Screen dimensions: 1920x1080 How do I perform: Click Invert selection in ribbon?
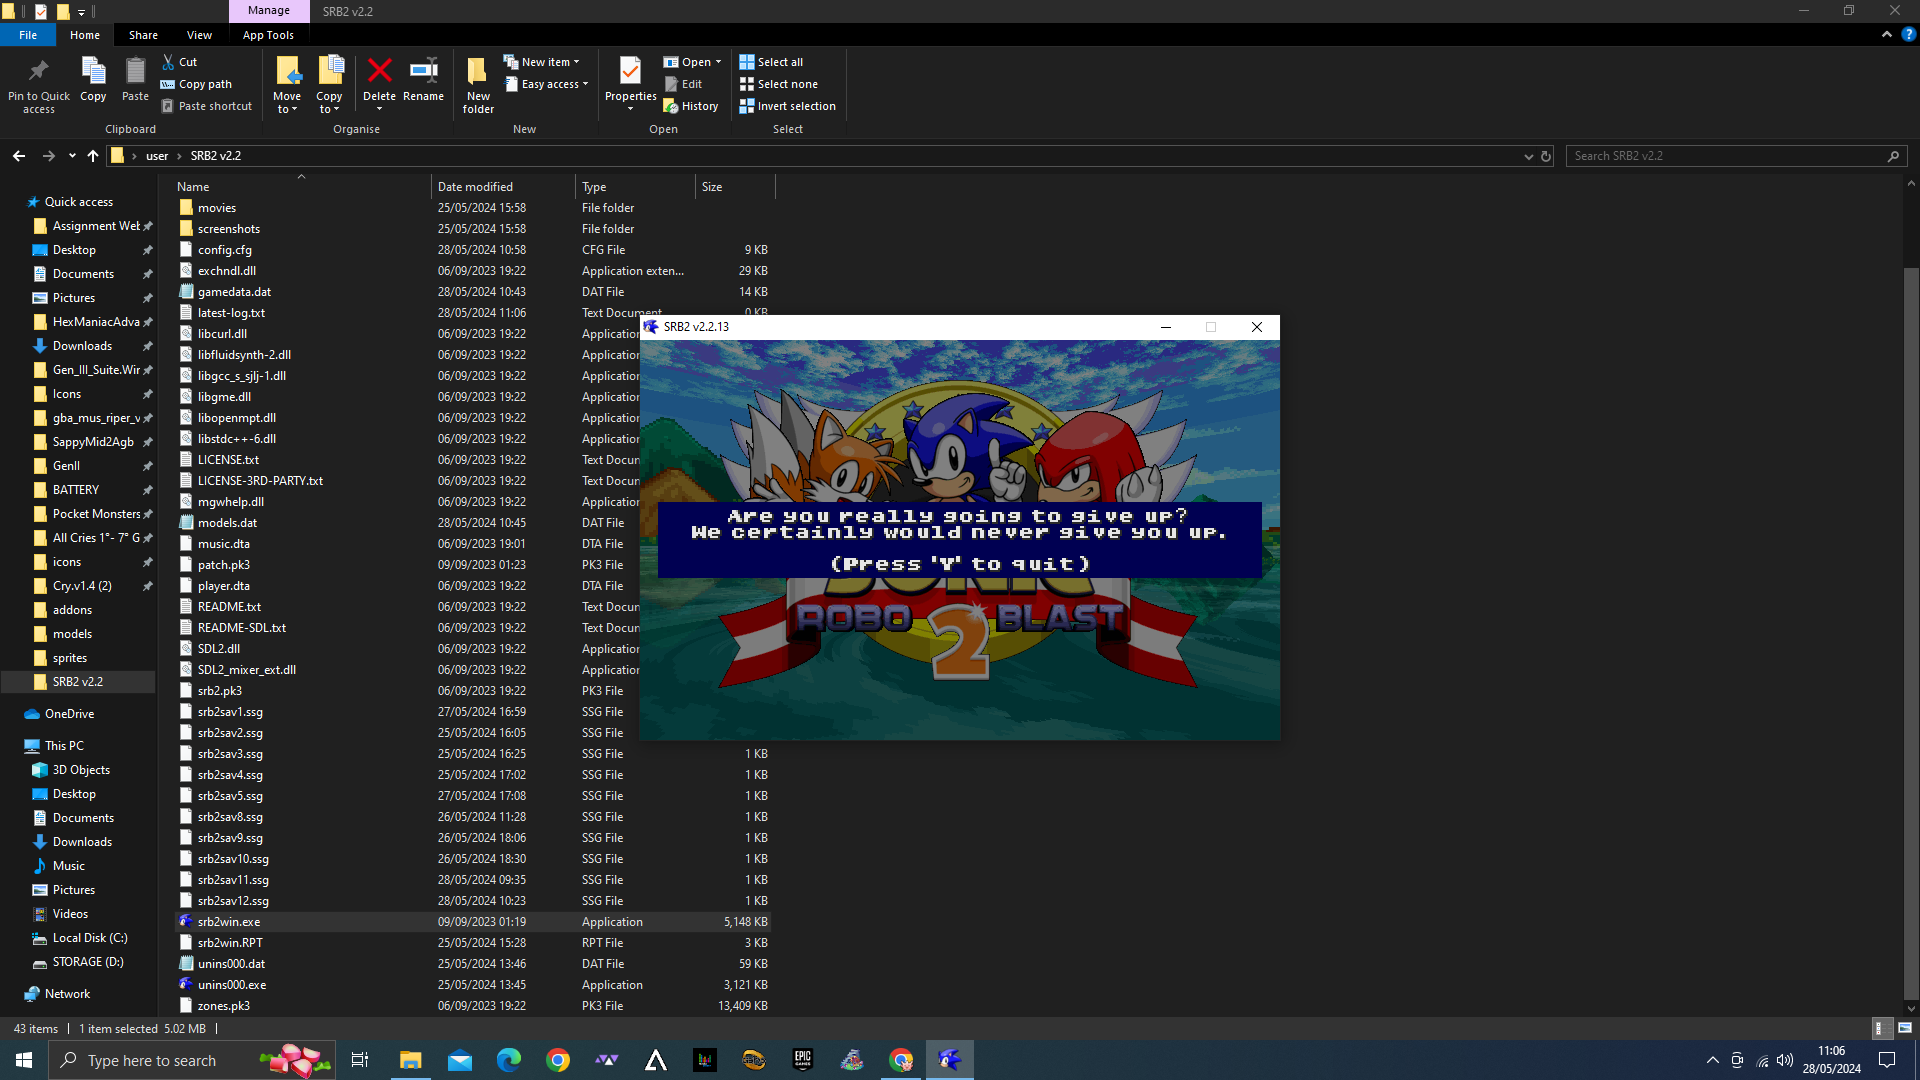tap(788, 106)
